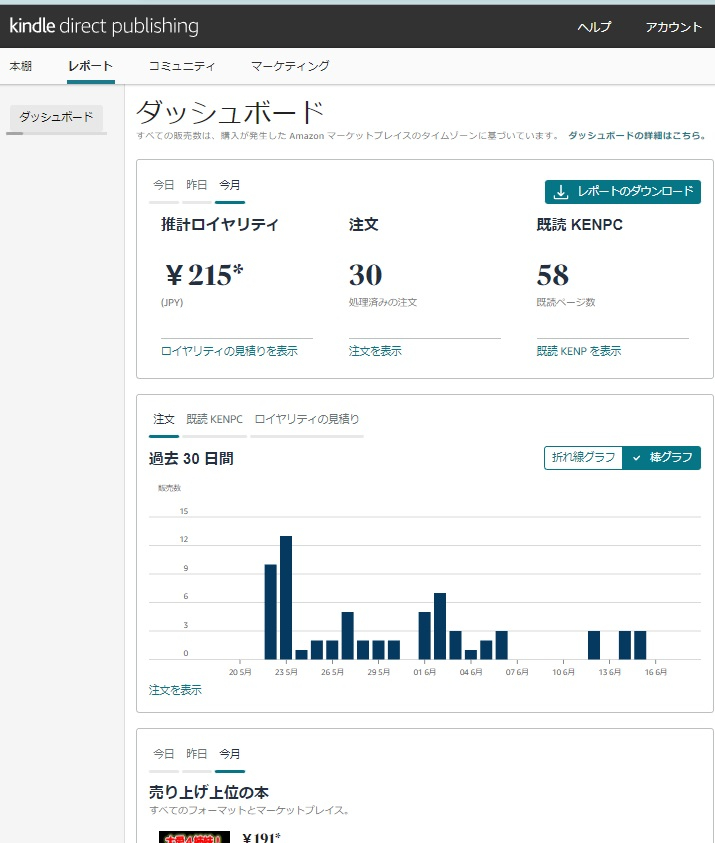Switch the chart to the 既読 KENPC tab
The width and height of the screenshot is (715, 843).
click(214, 419)
